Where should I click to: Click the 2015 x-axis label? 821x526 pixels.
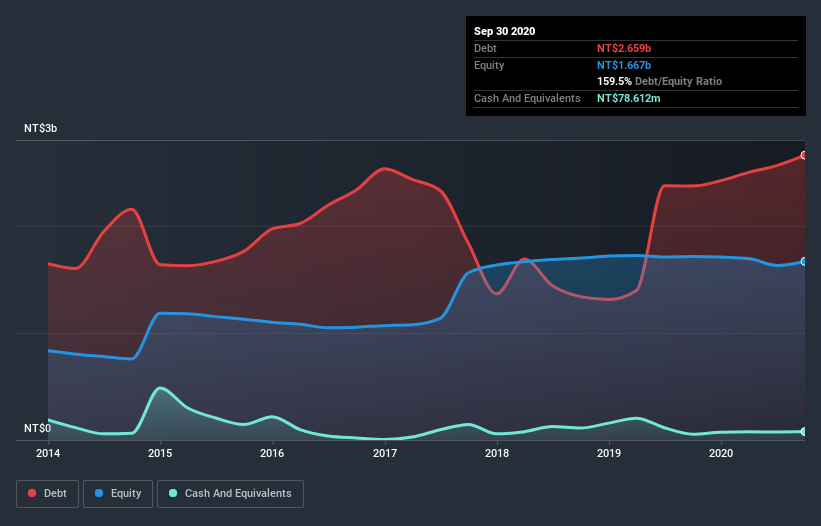(160, 453)
